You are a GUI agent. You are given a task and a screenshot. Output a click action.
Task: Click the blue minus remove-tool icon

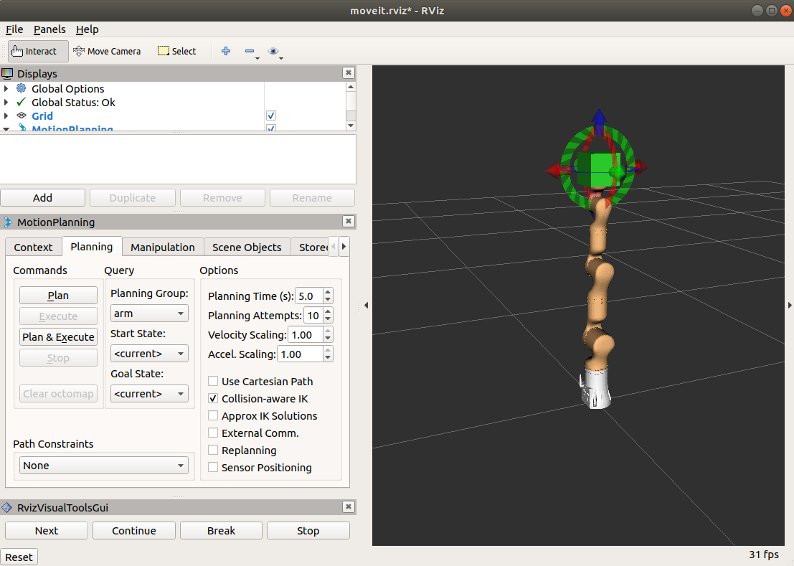250,51
